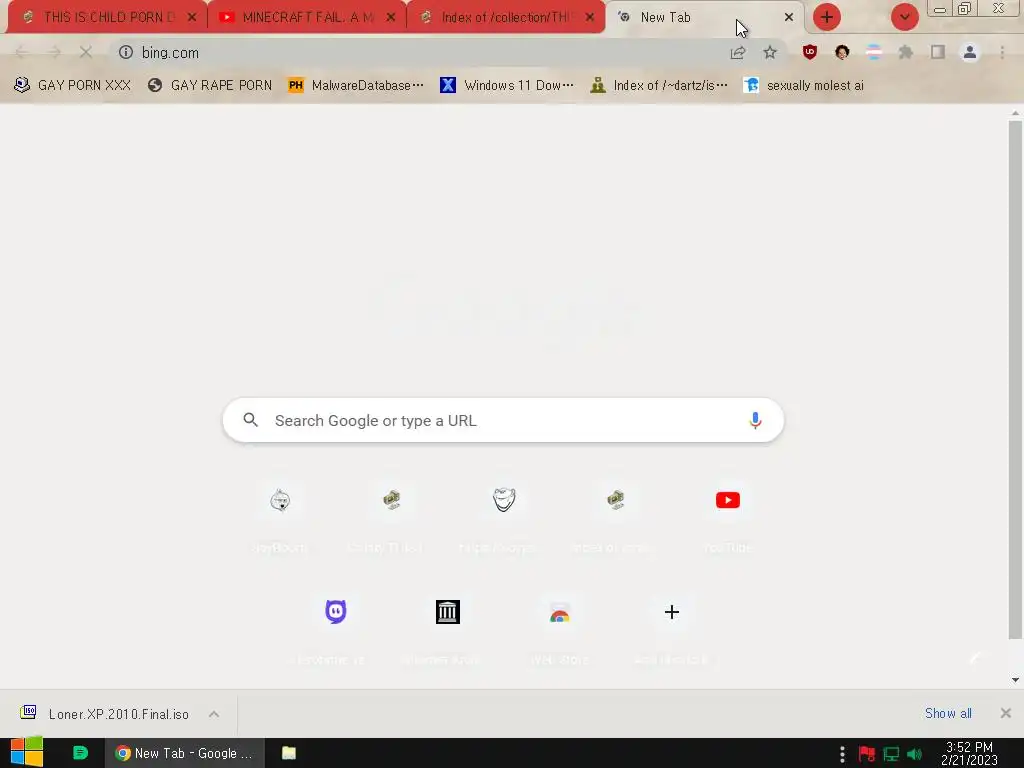Share this page using the share icon
Screen dimensions: 1024x768
pos(738,53)
